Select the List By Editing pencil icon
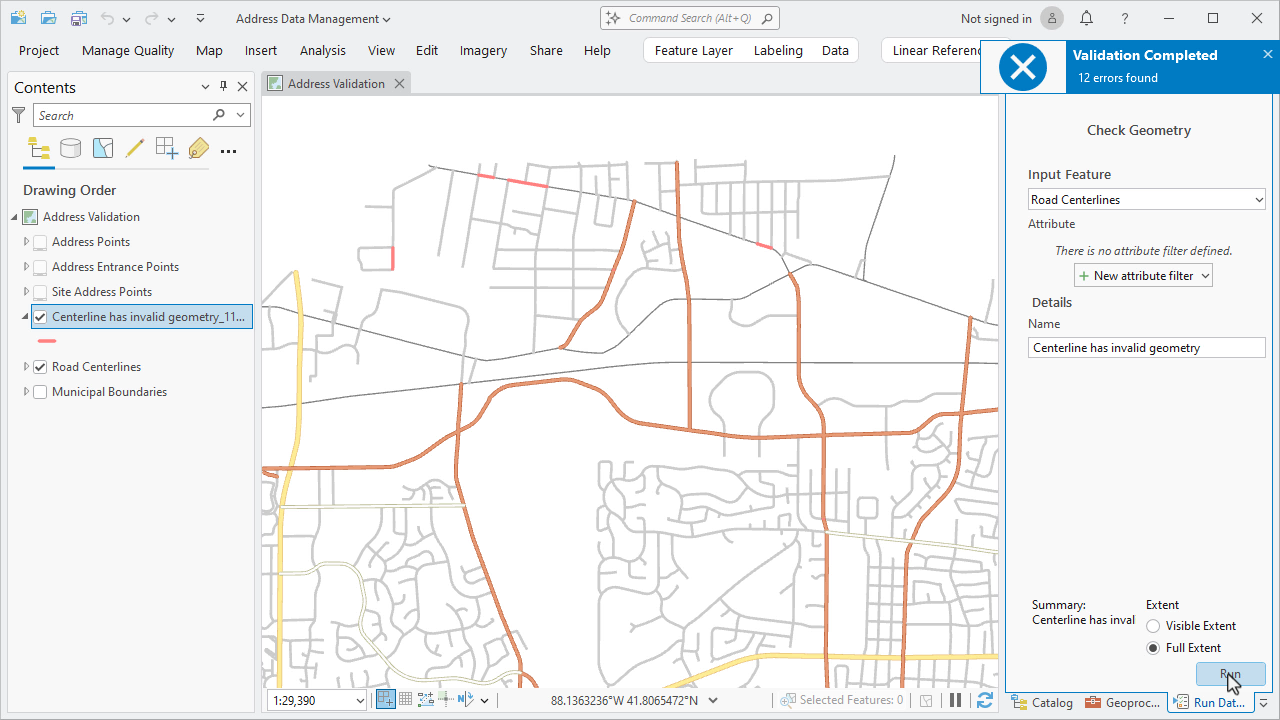This screenshot has height=720, width=1280. pyautogui.click(x=135, y=148)
